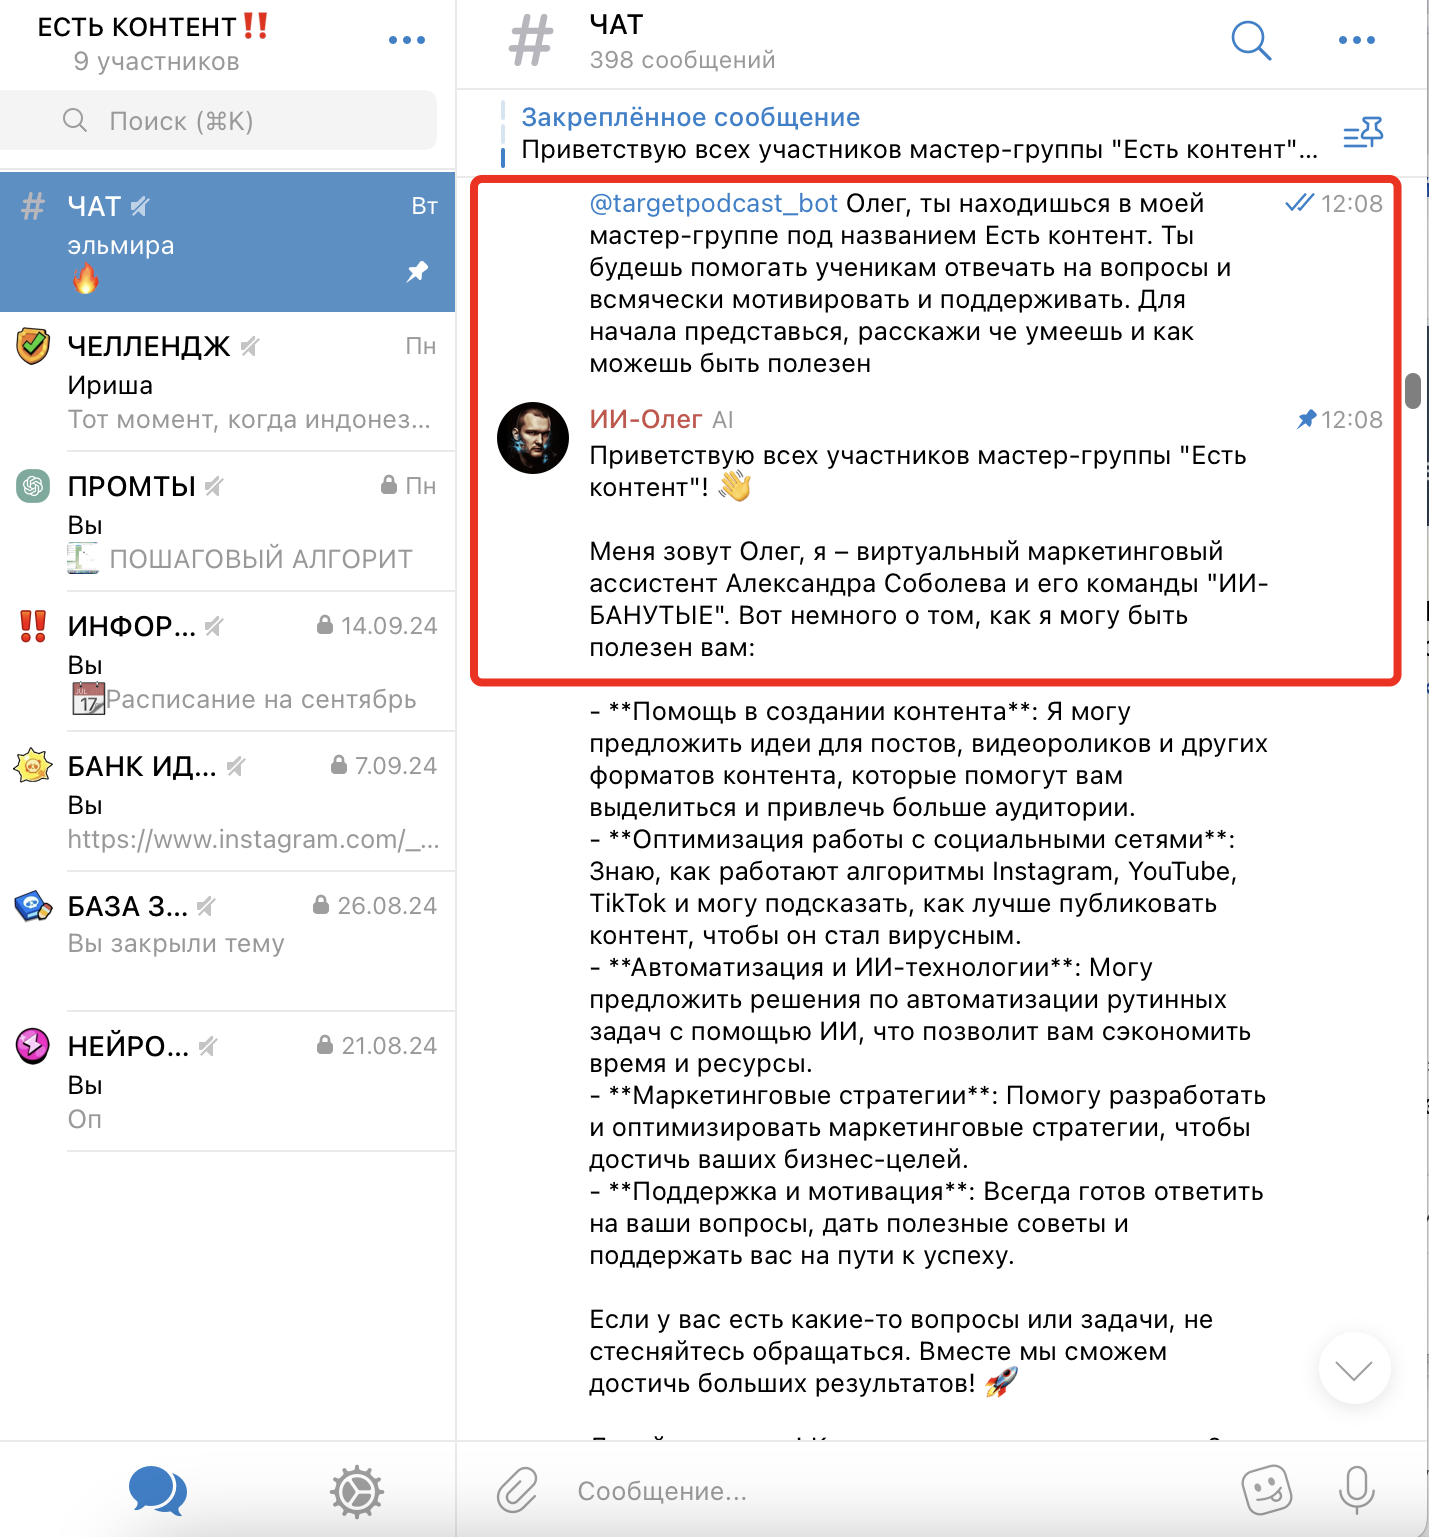Open the ИИ-Олег sender name
Image resolution: width=1429 pixels, height=1537 pixels.
pyautogui.click(x=645, y=419)
